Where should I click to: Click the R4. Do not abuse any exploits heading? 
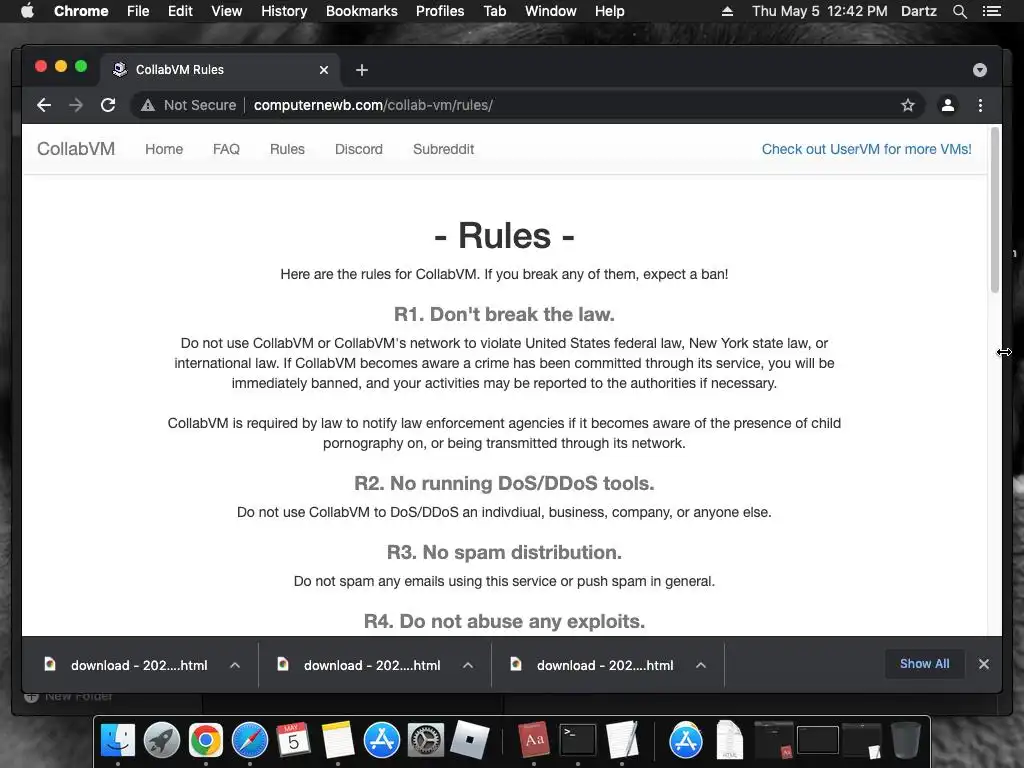point(504,621)
